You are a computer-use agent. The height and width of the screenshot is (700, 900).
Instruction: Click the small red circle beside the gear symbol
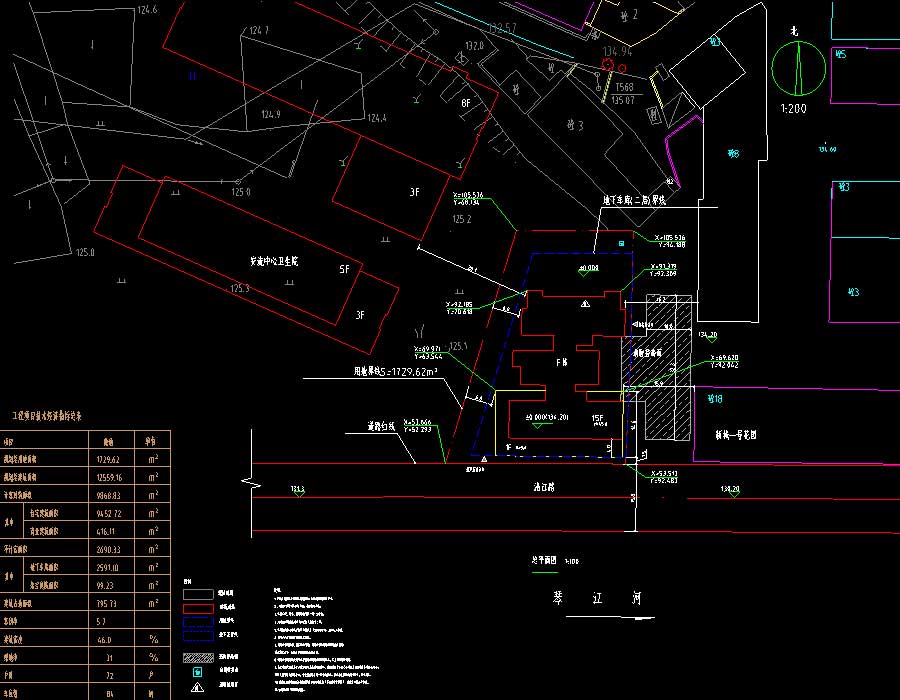coord(622,68)
